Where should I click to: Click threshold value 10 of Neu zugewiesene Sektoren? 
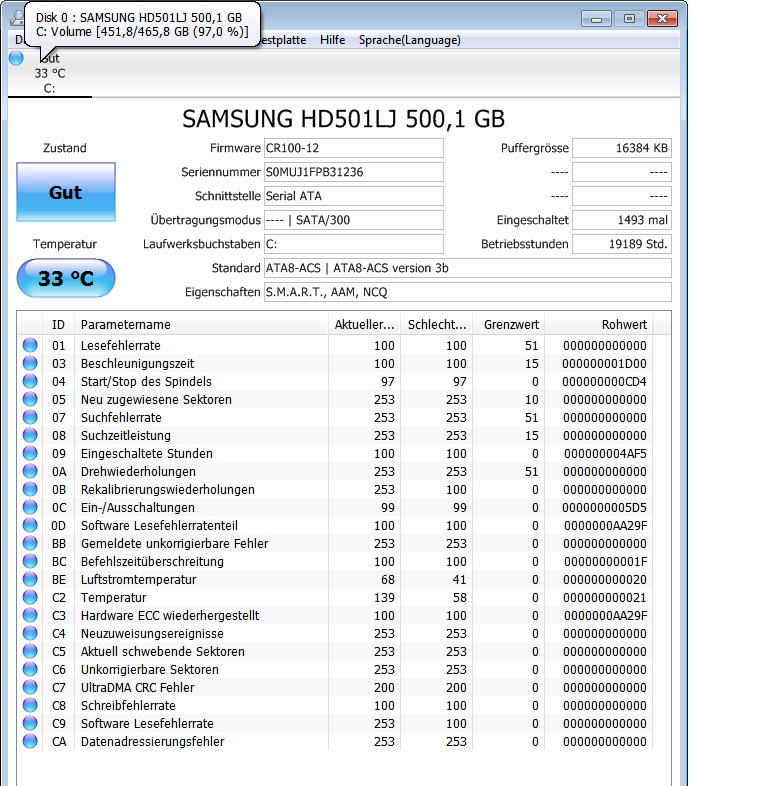point(531,400)
